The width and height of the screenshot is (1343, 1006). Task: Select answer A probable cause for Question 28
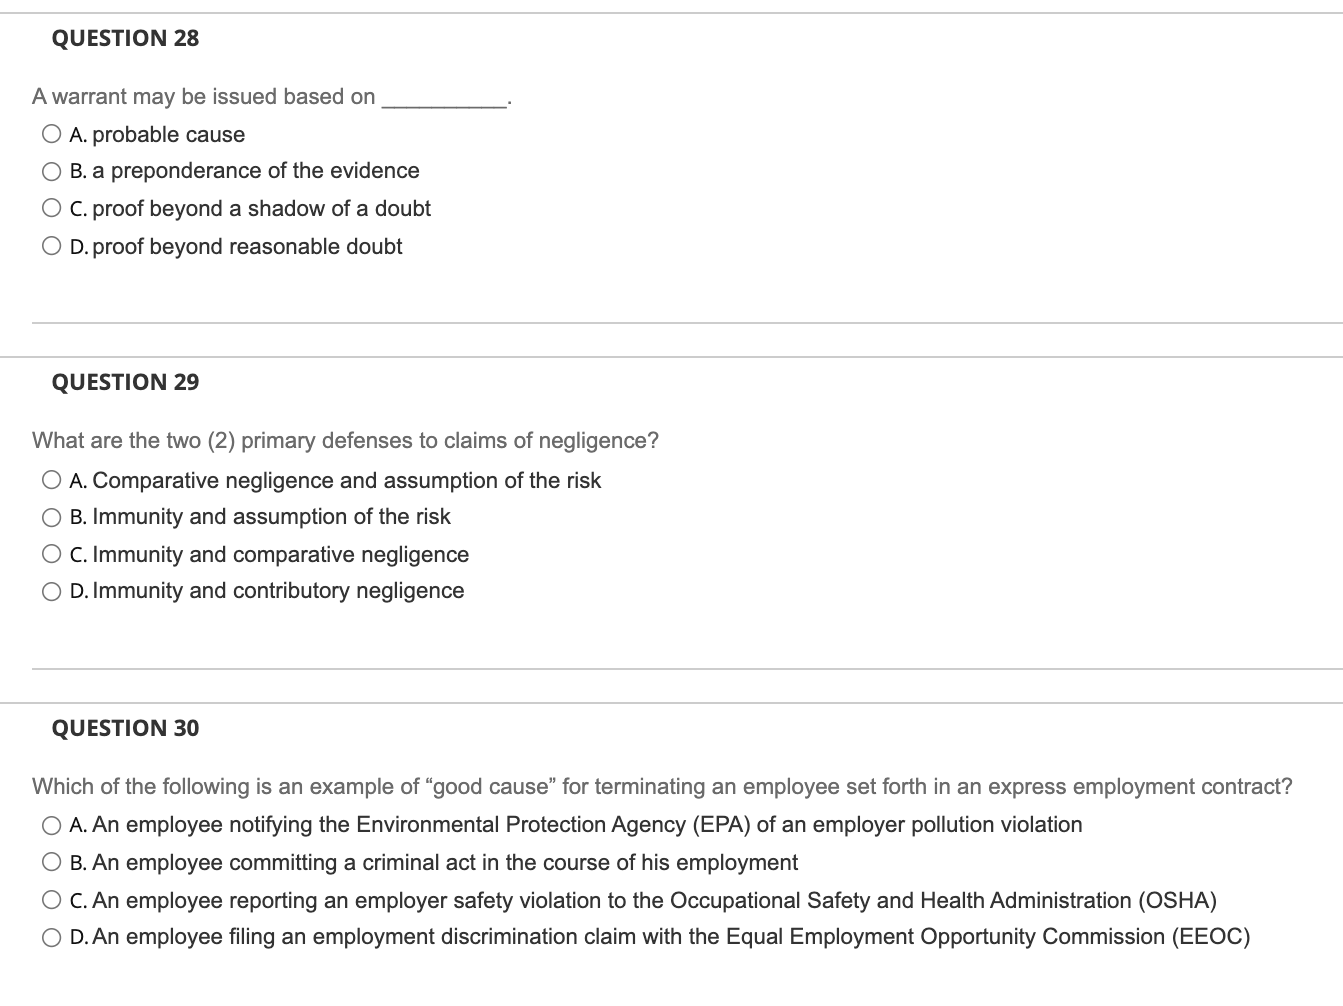[51, 133]
